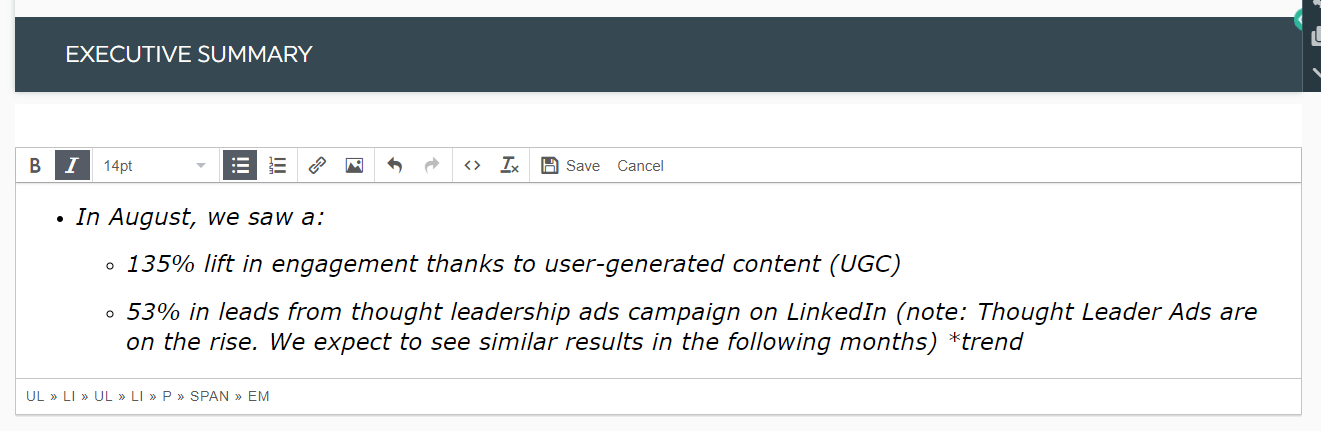Insert a hyperlink with link icon
The image size is (1321, 431).
[x=317, y=166]
